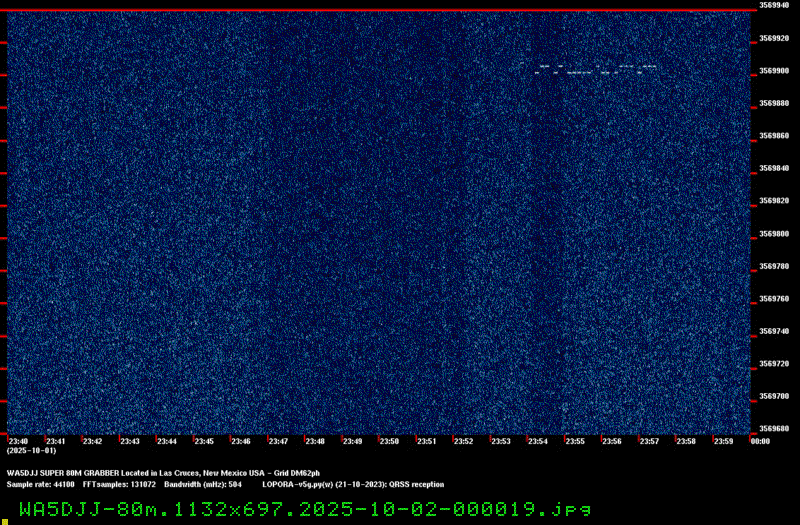Image resolution: width=800 pixels, height=525 pixels.
Task: Click the 23:41 time marker
Action: (56, 441)
